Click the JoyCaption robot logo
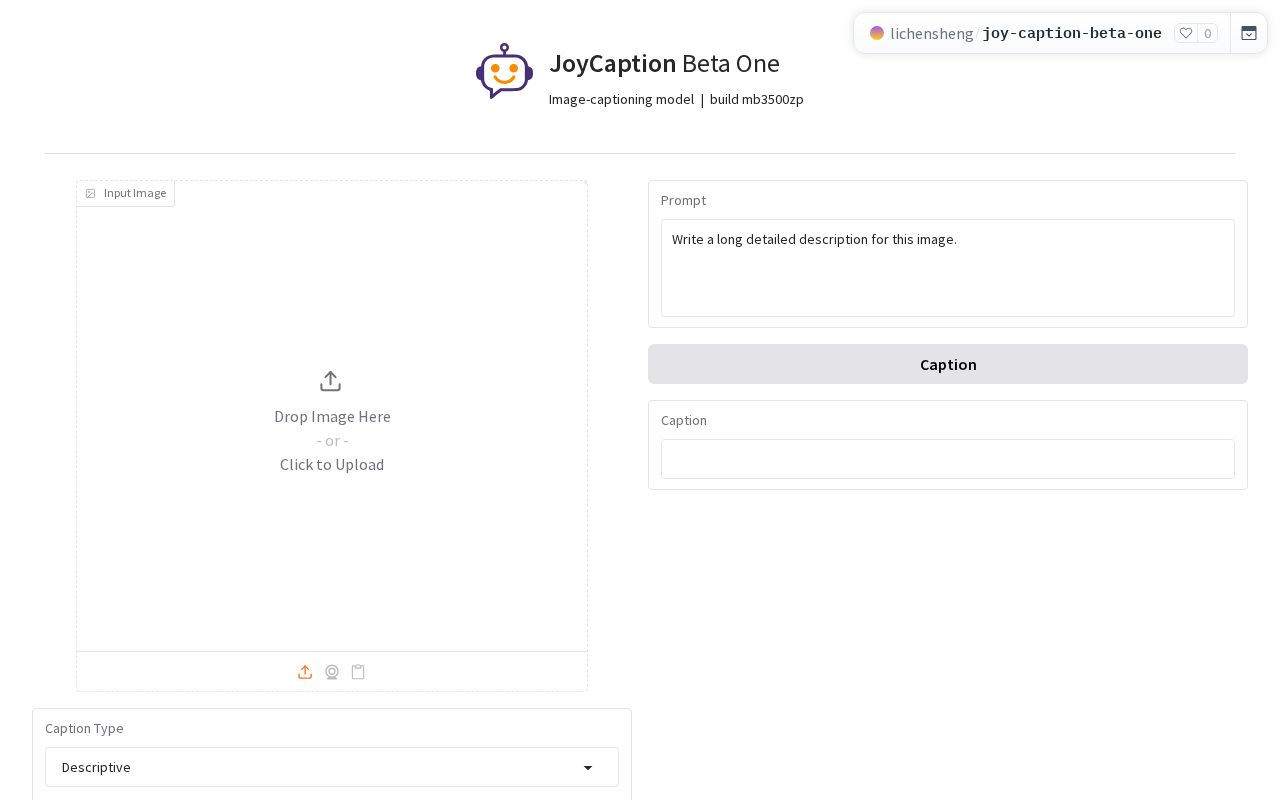The width and height of the screenshot is (1280, 800). pyautogui.click(x=504, y=71)
